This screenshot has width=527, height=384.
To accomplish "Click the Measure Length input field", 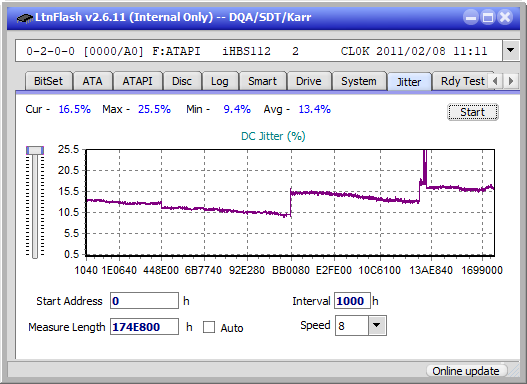I will point(145,327).
